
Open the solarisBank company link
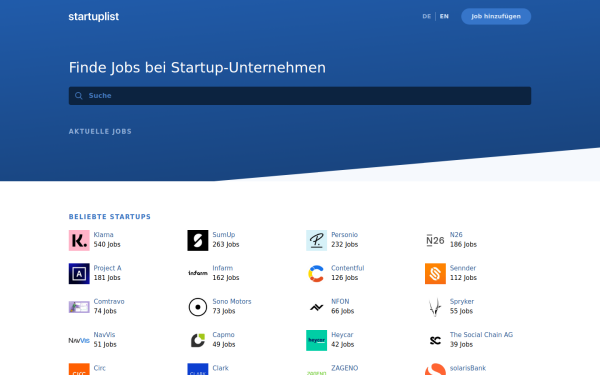(468, 368)
